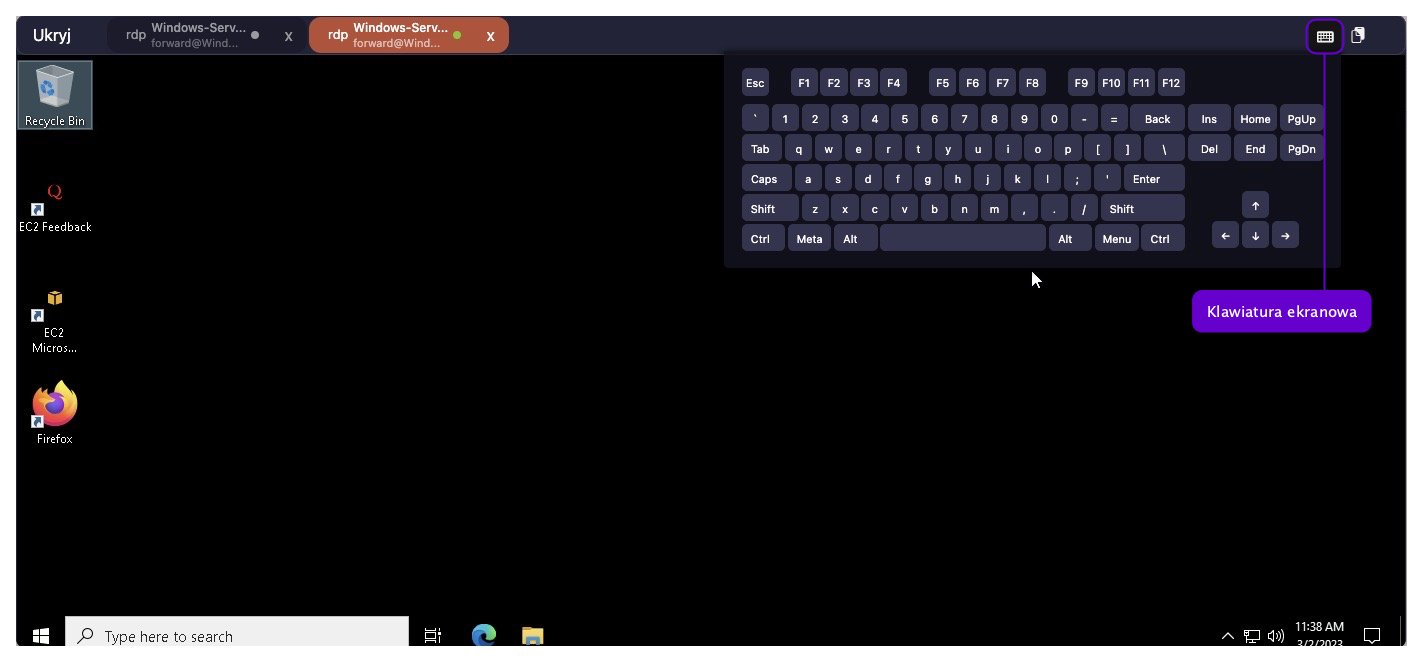Switch to the inactive first rdp tab
The width and height of the screenshot is (1422, 669).
pos(192,36)
